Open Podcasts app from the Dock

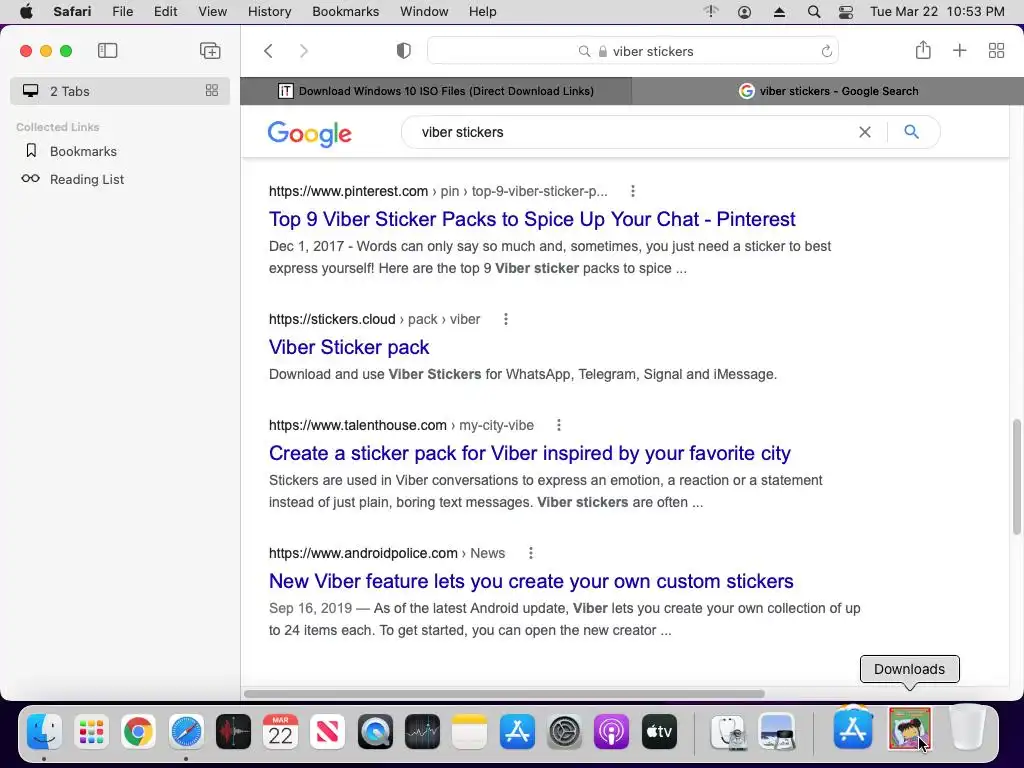pos(611,731)
